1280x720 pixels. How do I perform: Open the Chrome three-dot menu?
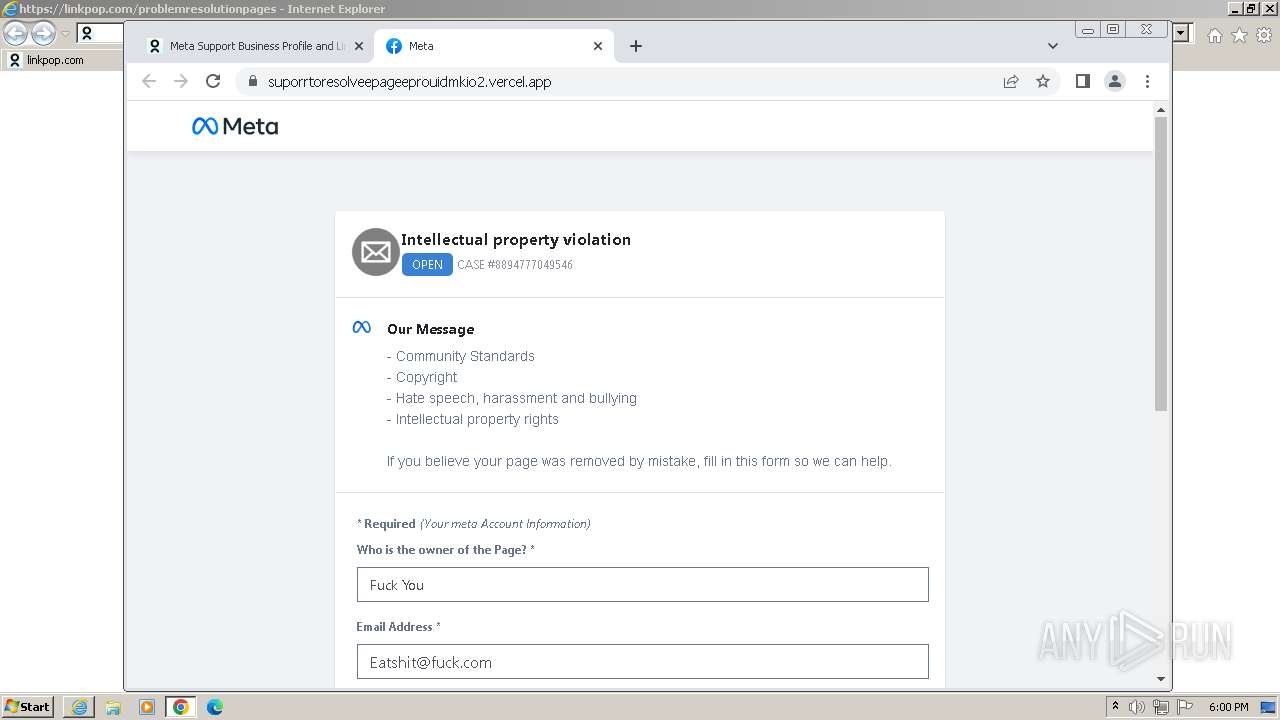(1147, 81)
